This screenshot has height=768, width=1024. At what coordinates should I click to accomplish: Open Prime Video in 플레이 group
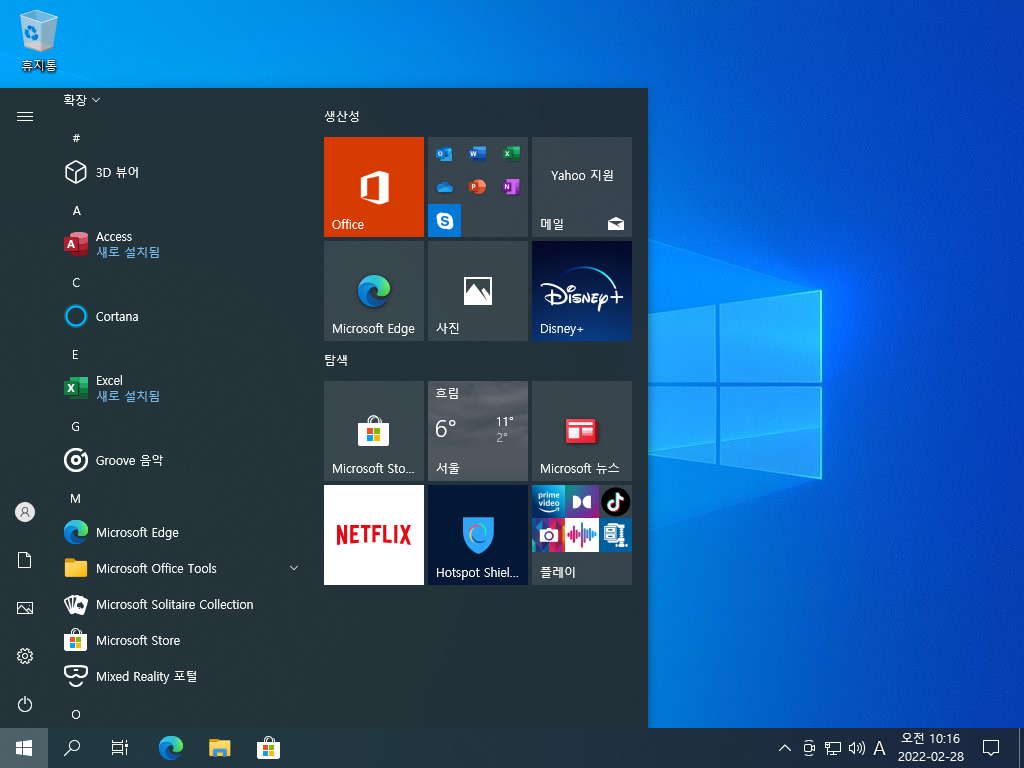coord(549,502)
